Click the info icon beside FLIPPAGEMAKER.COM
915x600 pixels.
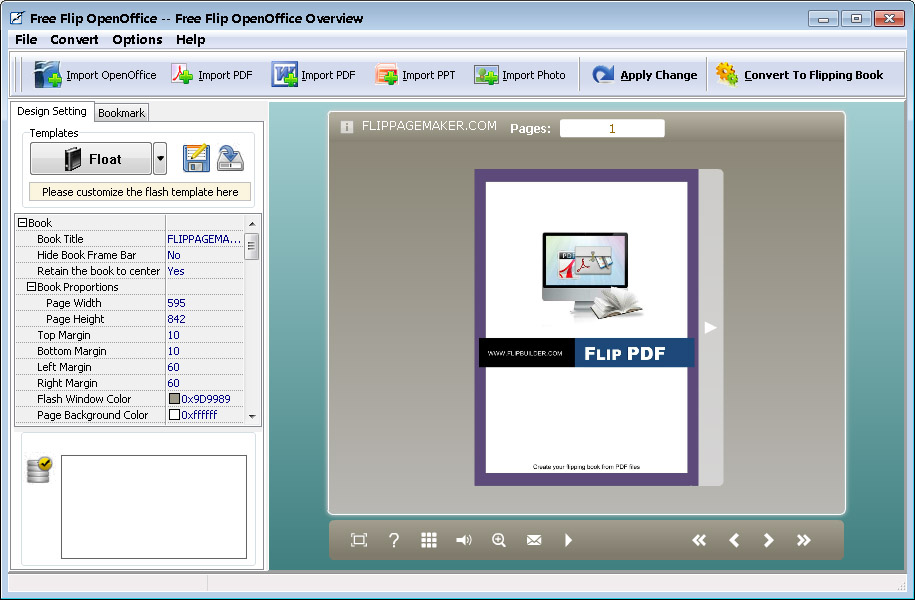[347, 127]
